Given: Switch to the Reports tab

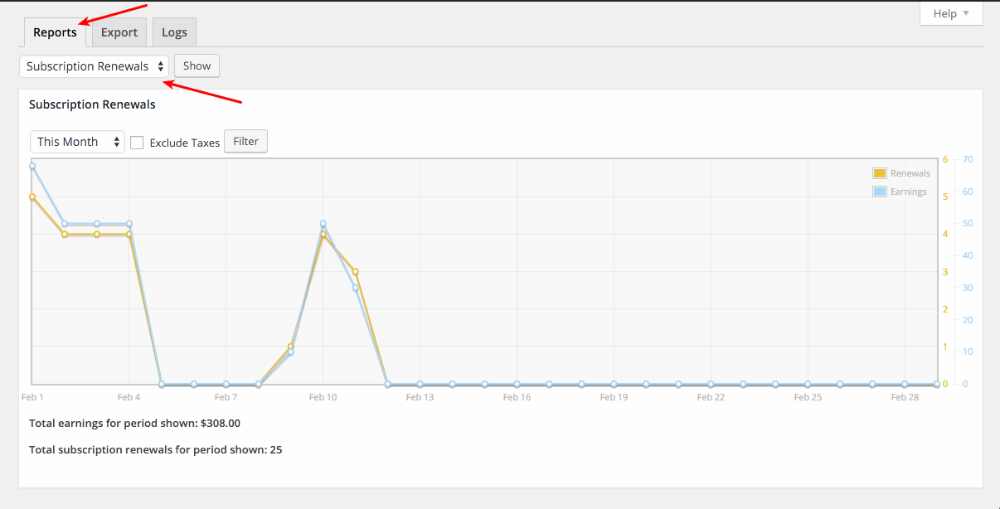Looking at the screenshot, I should click(55, 32).
